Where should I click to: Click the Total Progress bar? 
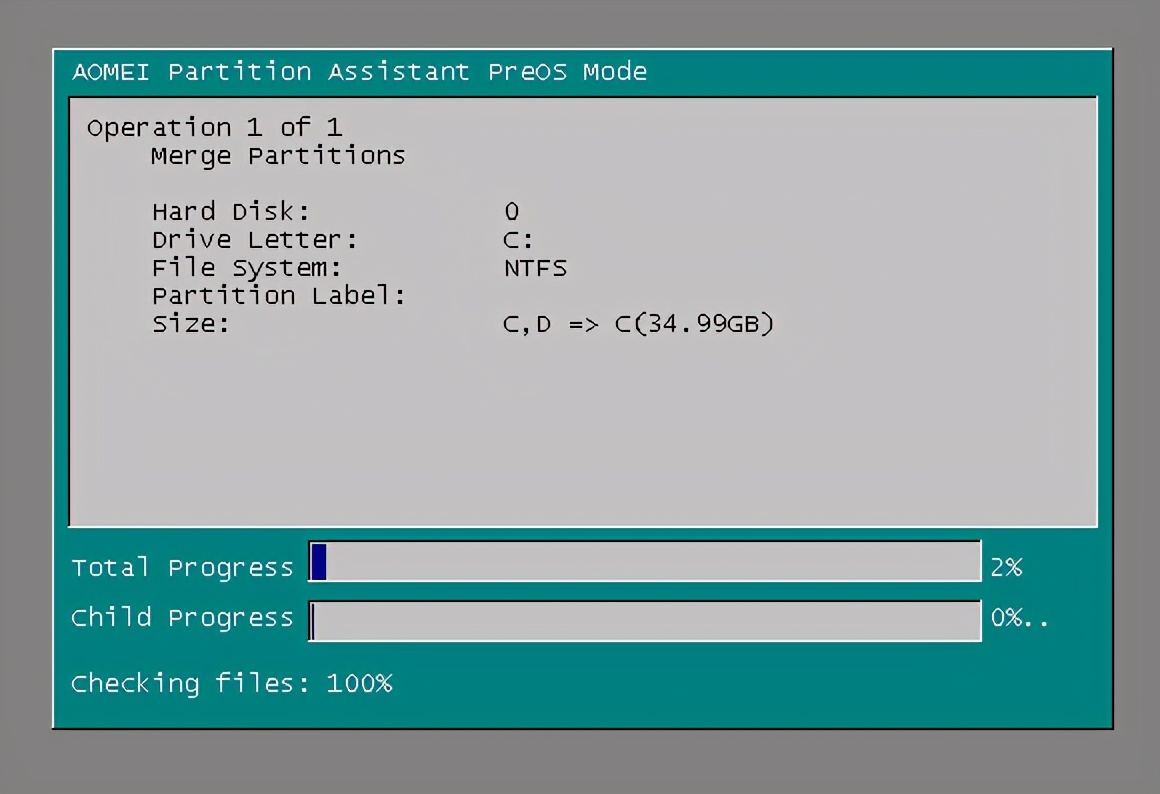644,561
